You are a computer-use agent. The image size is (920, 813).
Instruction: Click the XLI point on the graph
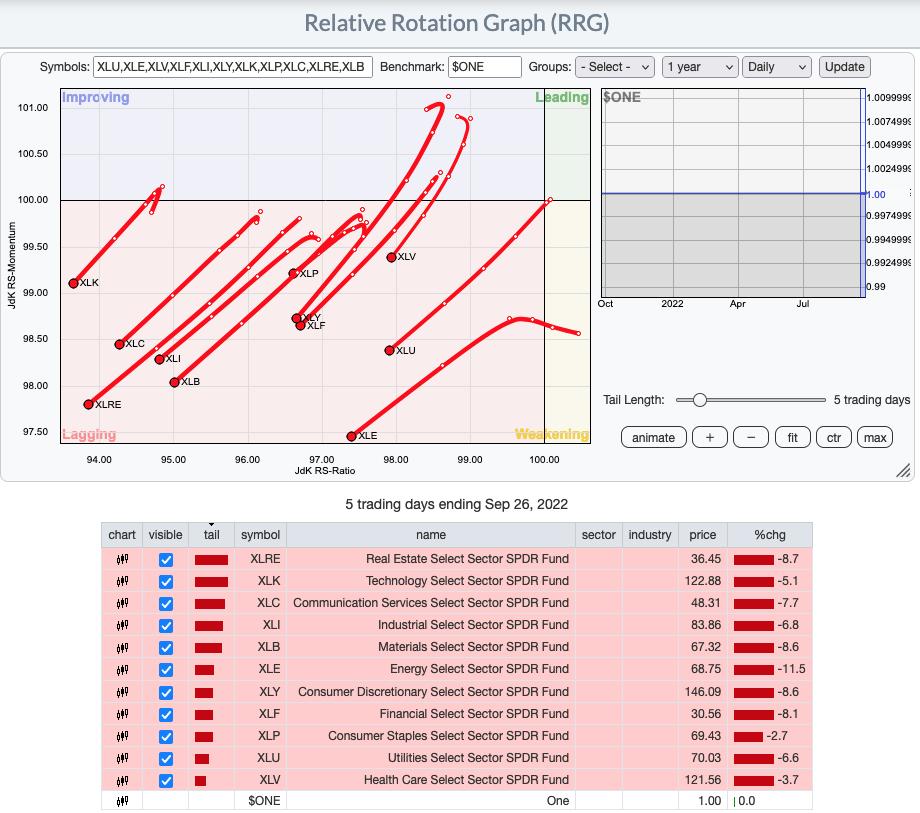coord(159,359)
